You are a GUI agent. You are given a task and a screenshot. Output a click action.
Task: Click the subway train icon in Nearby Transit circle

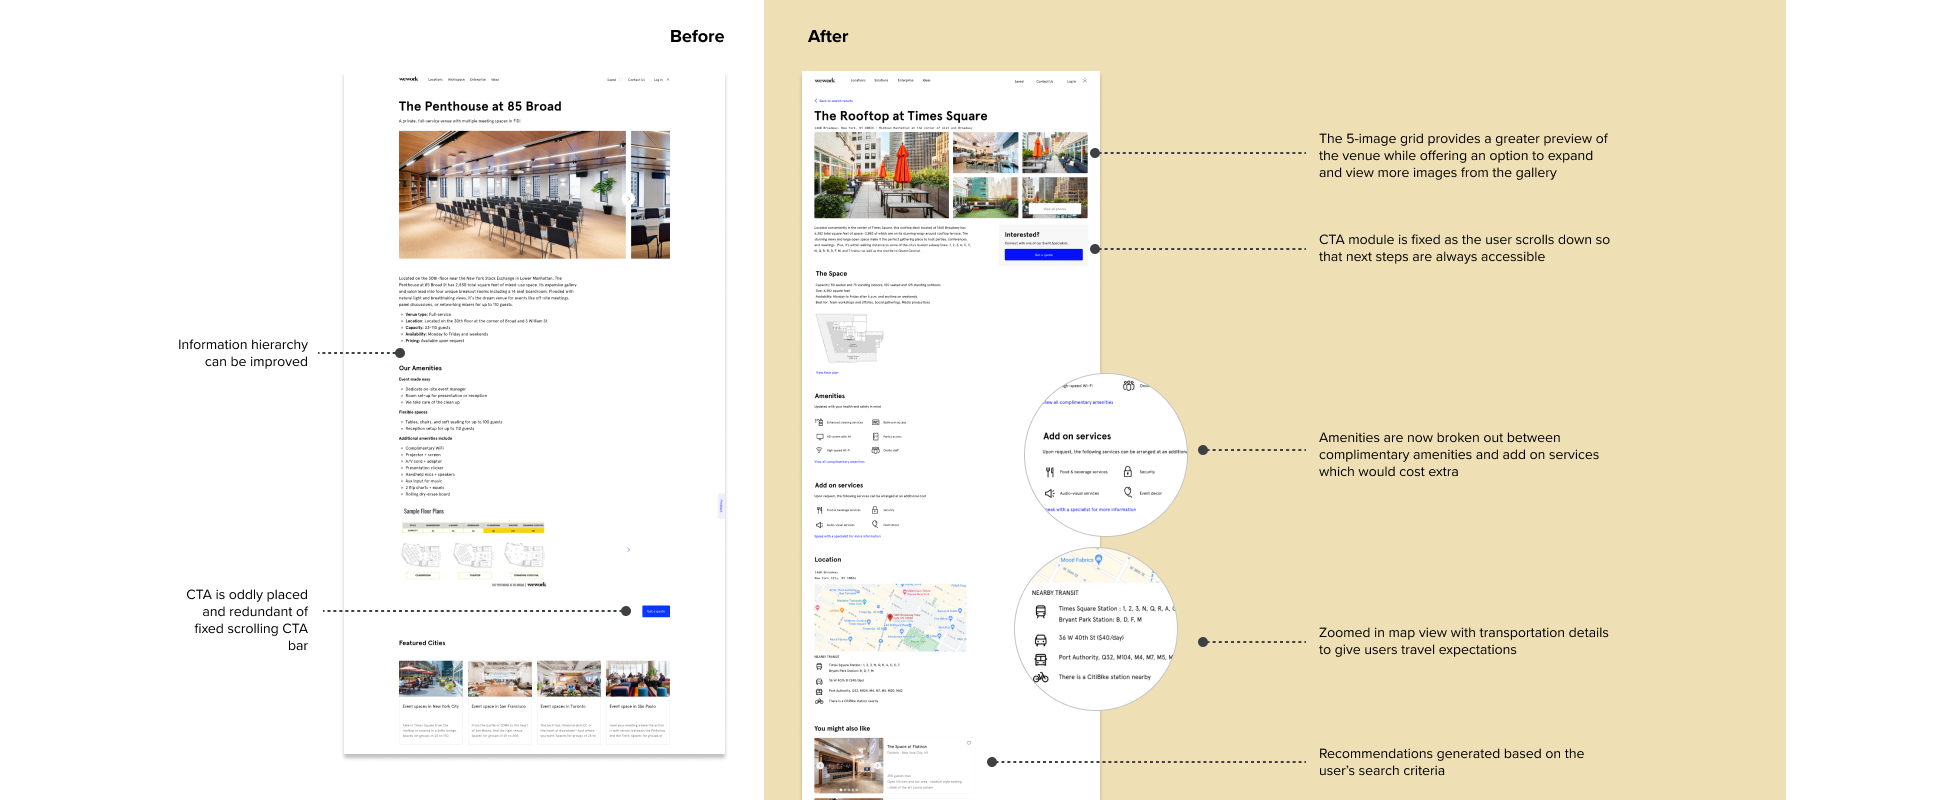click(1040, 611)
